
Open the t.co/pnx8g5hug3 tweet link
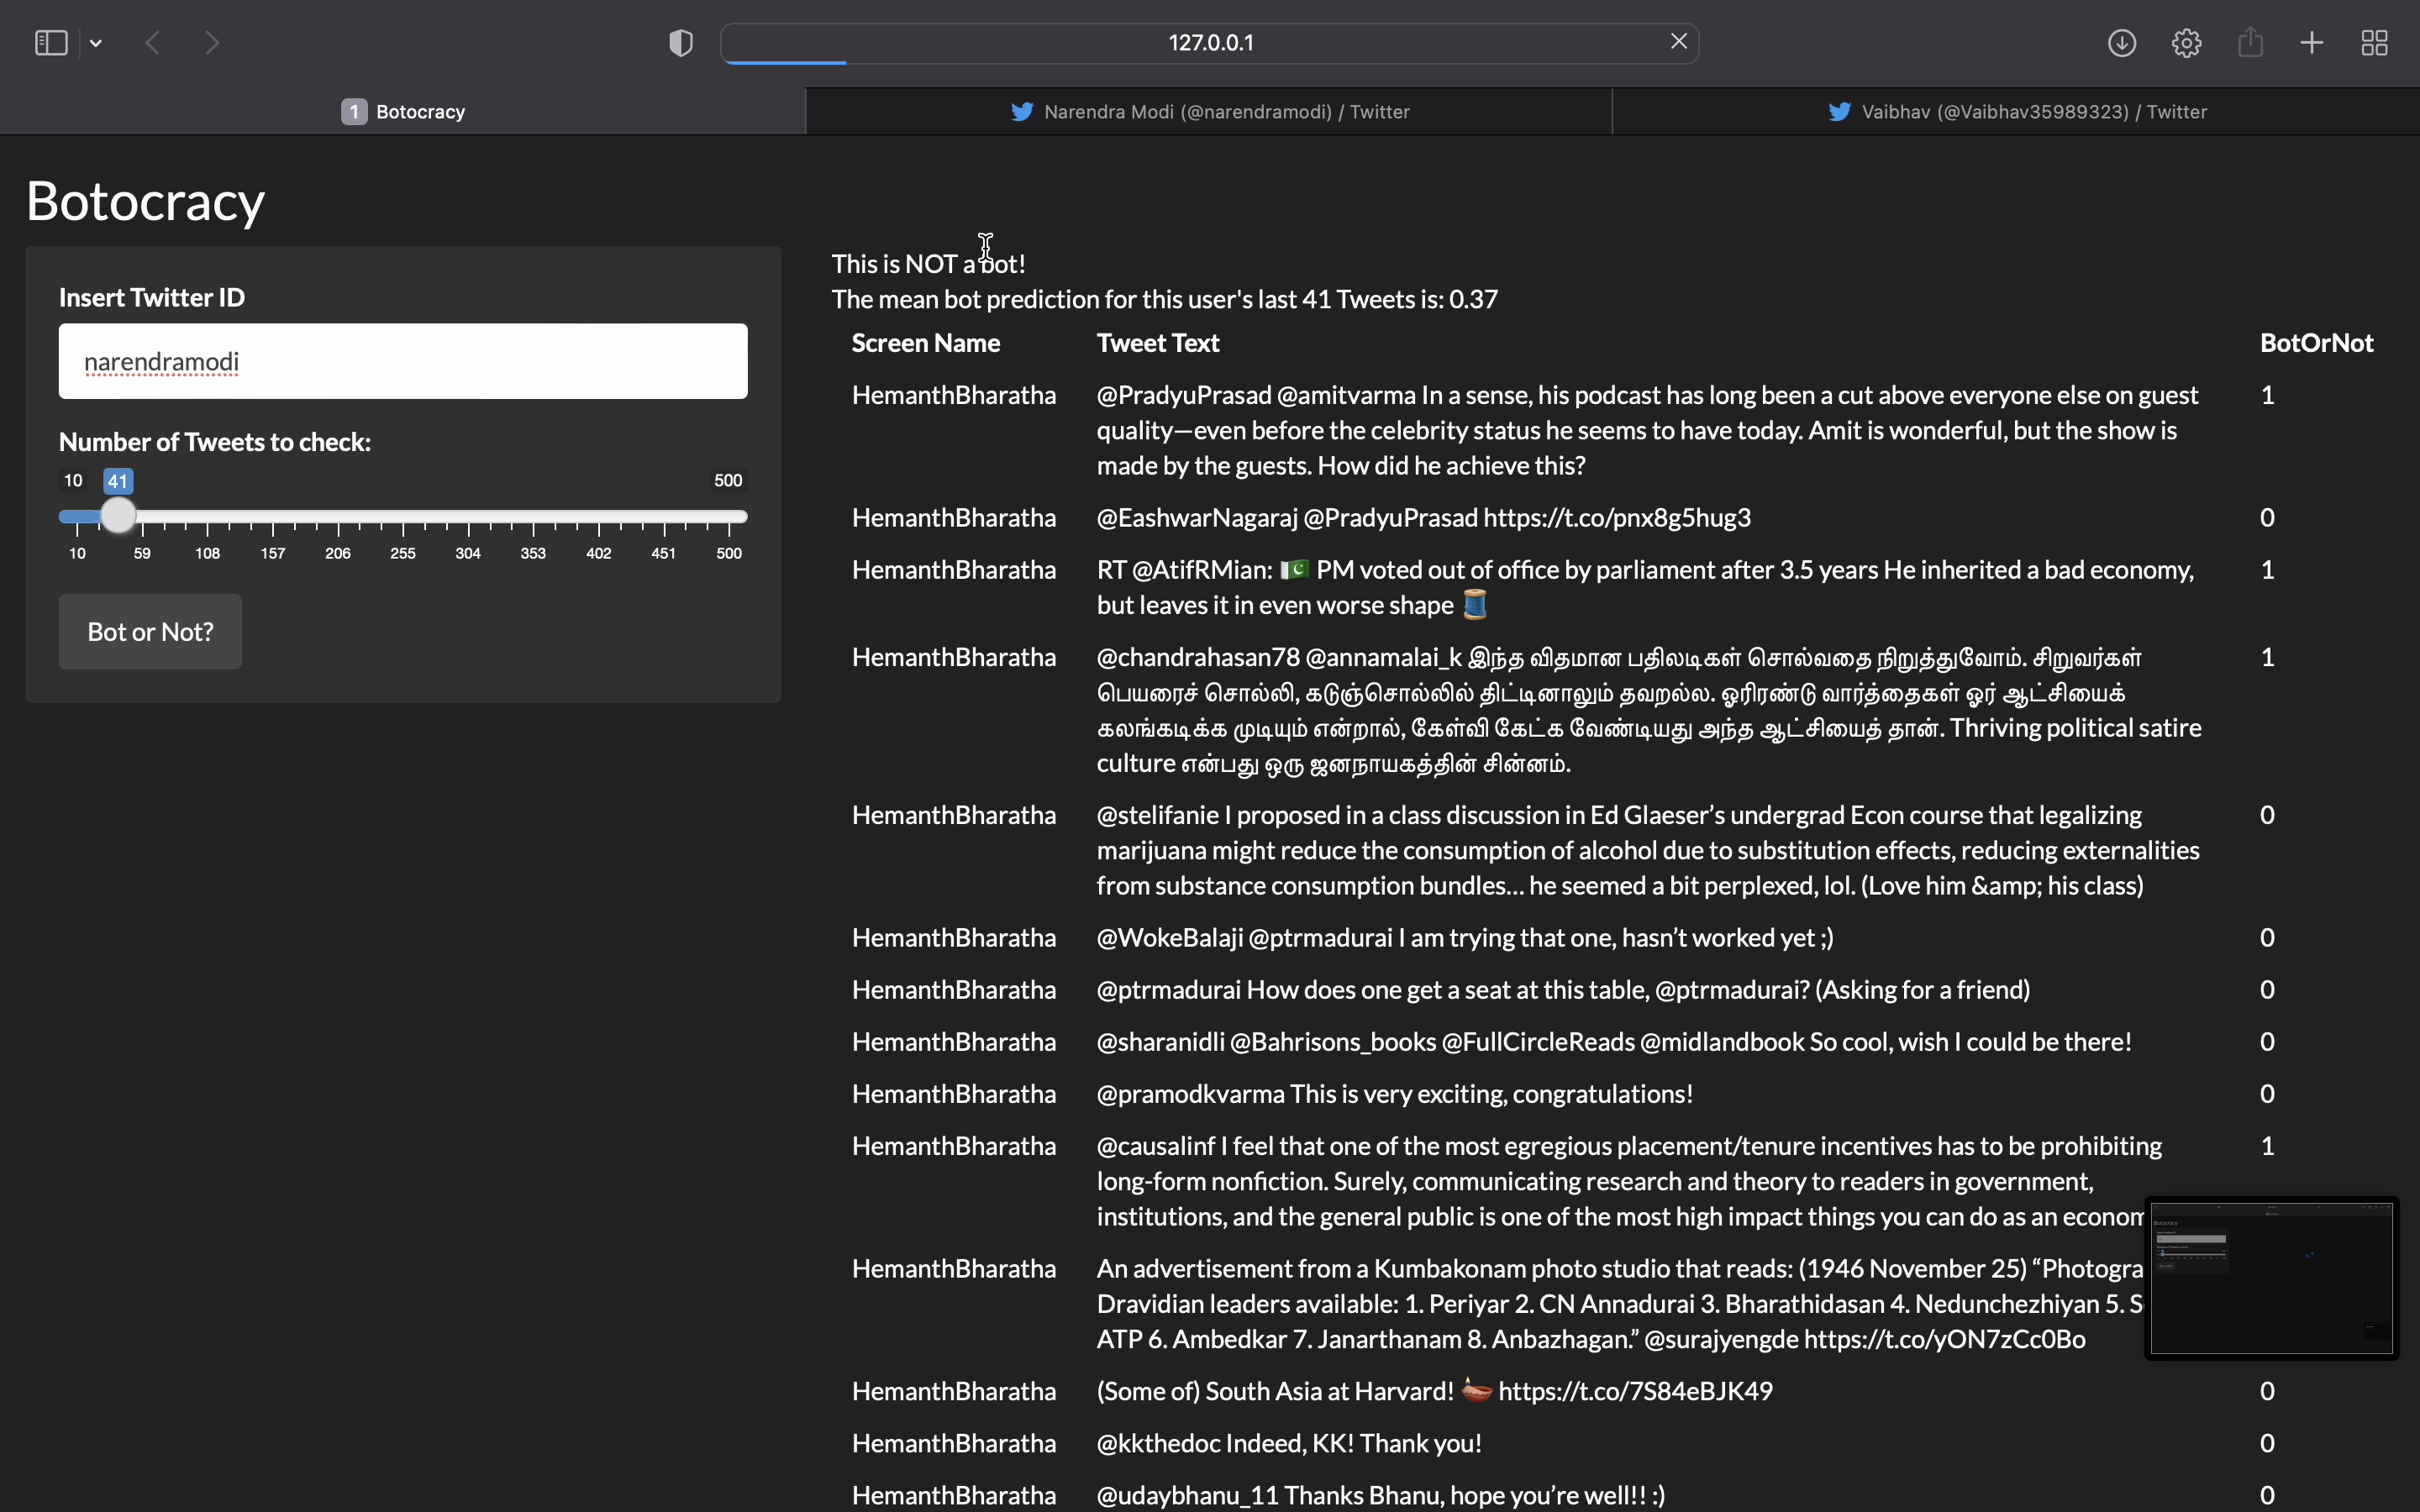point(1617,518)
